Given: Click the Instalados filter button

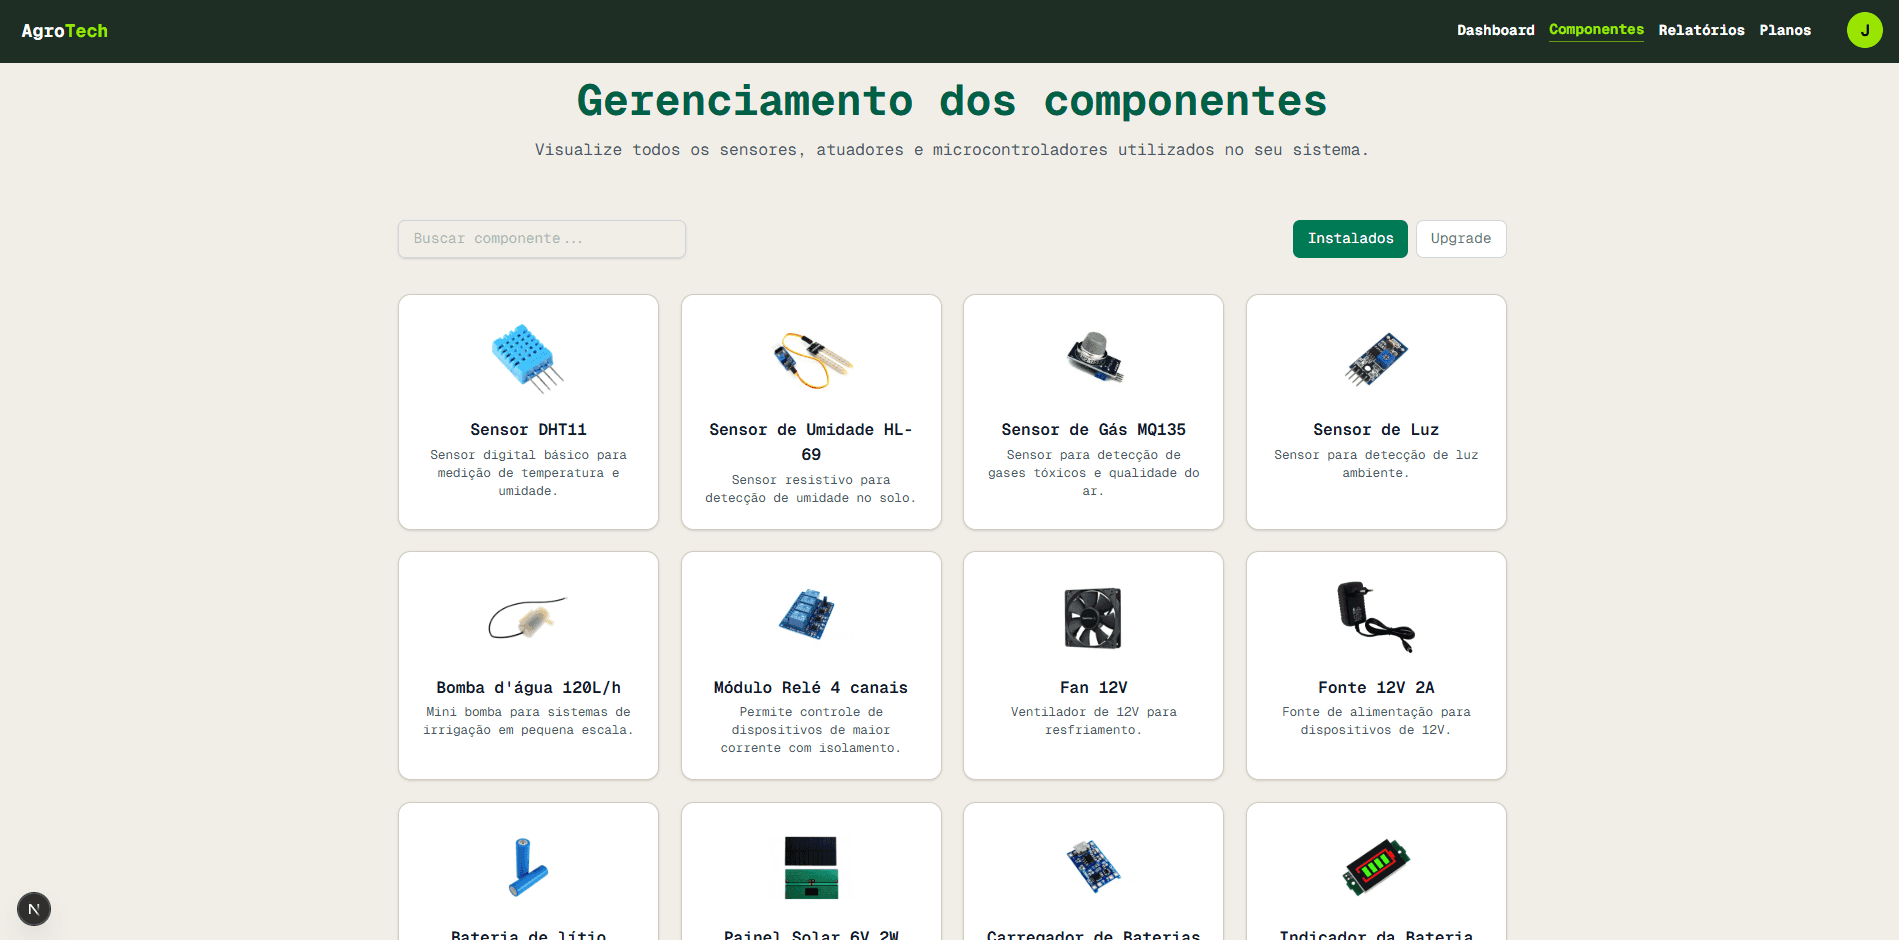Looking at the screenshot, I should pos(1350,239).
